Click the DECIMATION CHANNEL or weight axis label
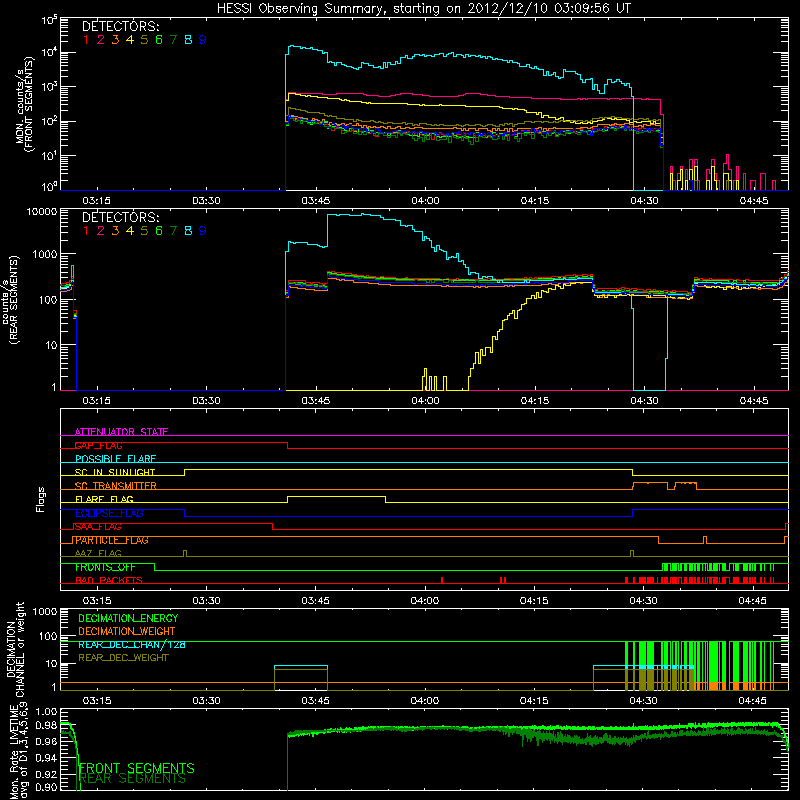 click(15, 649)
